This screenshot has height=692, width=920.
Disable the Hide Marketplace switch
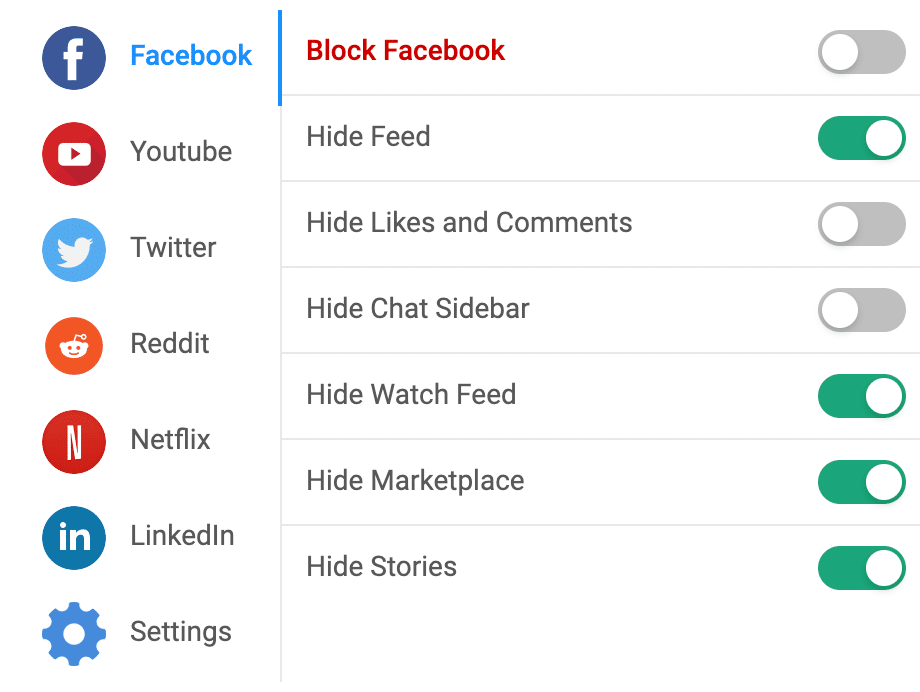coord(861,482)
